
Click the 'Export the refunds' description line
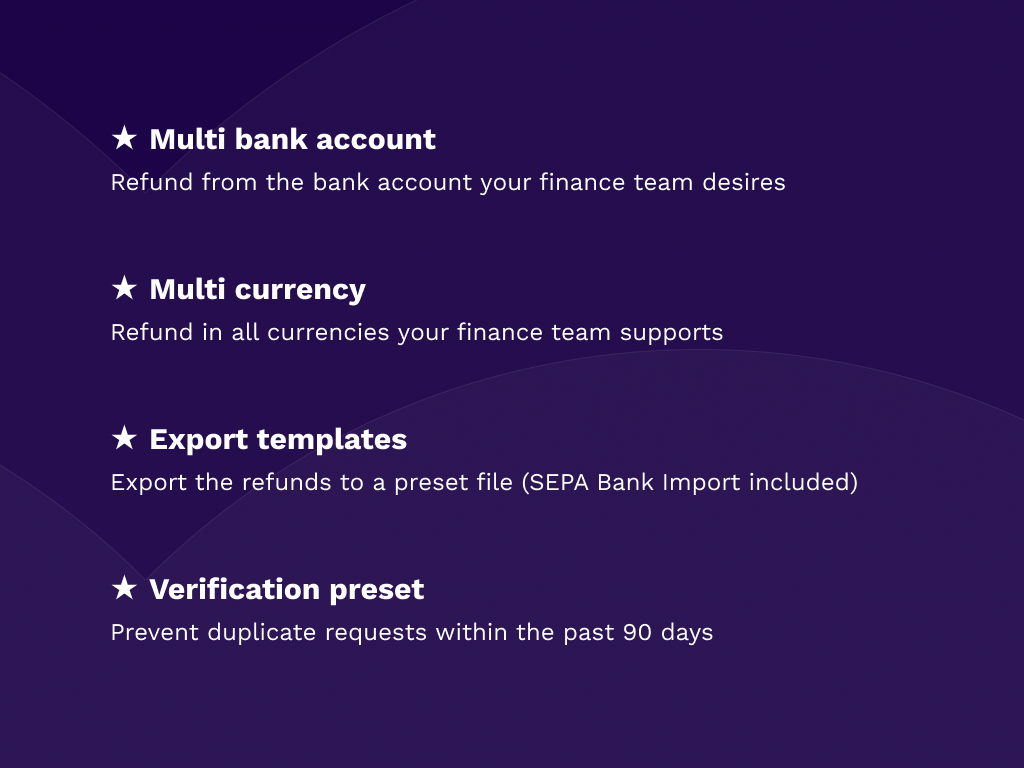click(x=484, y=483)
